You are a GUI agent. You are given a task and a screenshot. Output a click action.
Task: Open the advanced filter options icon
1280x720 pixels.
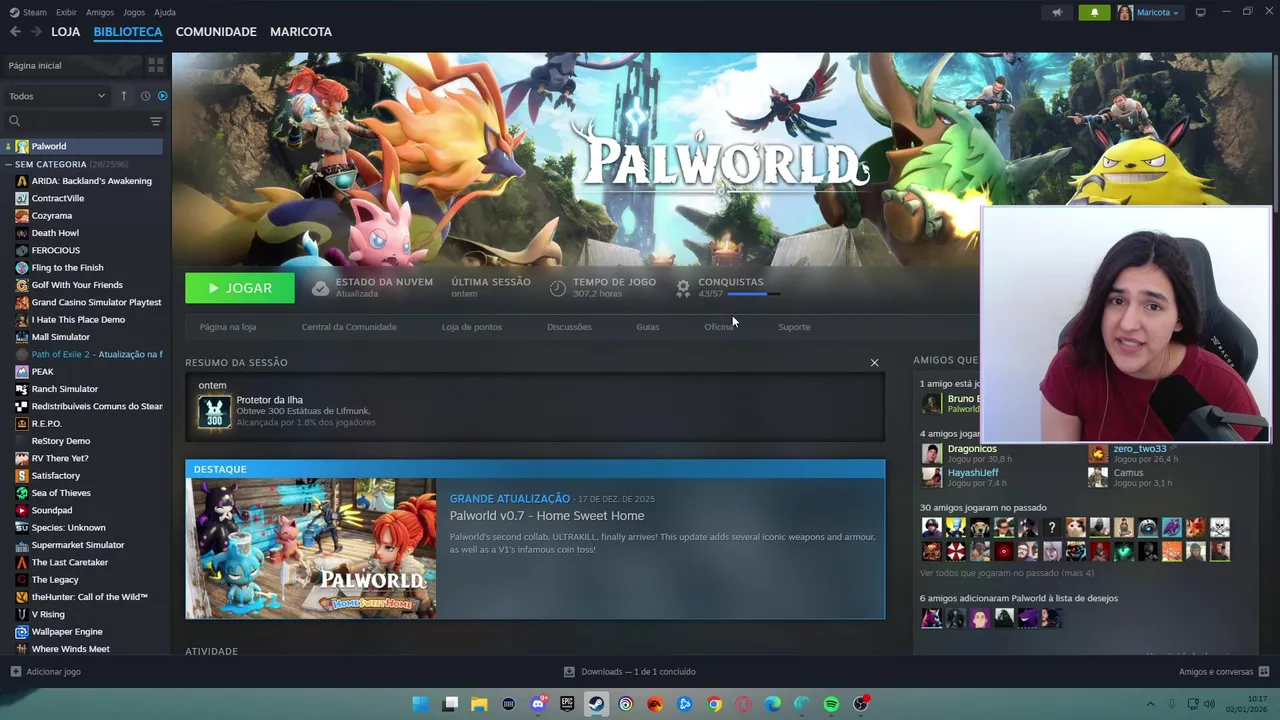(x=155, y=121)
